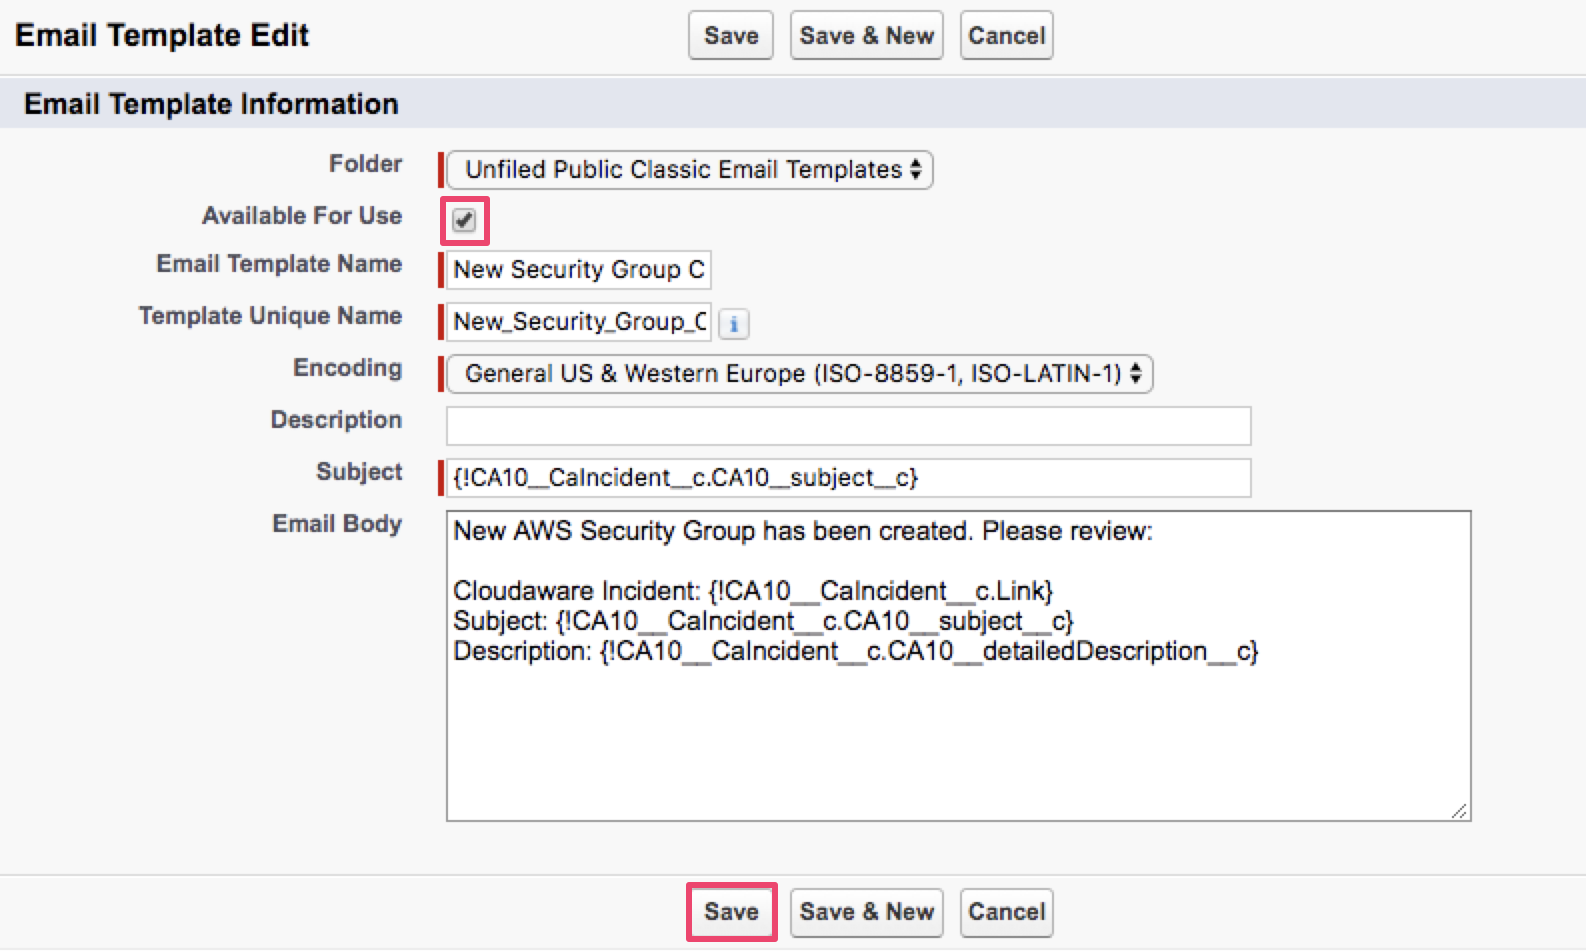1586x952 pixels.
Task: Click into the Template Unique Name field
Action: (x=578, y=322)
